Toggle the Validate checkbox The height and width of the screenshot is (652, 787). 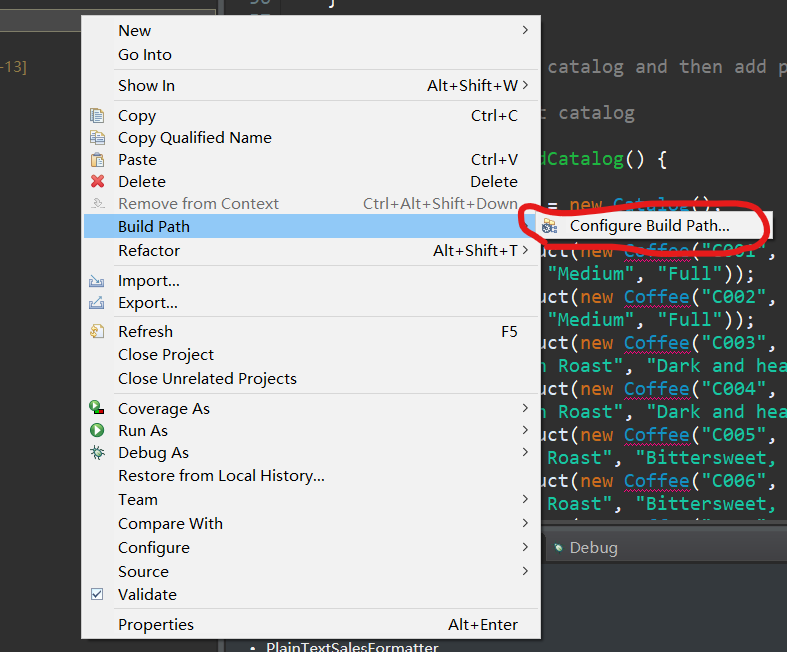(x=97, y=594)
